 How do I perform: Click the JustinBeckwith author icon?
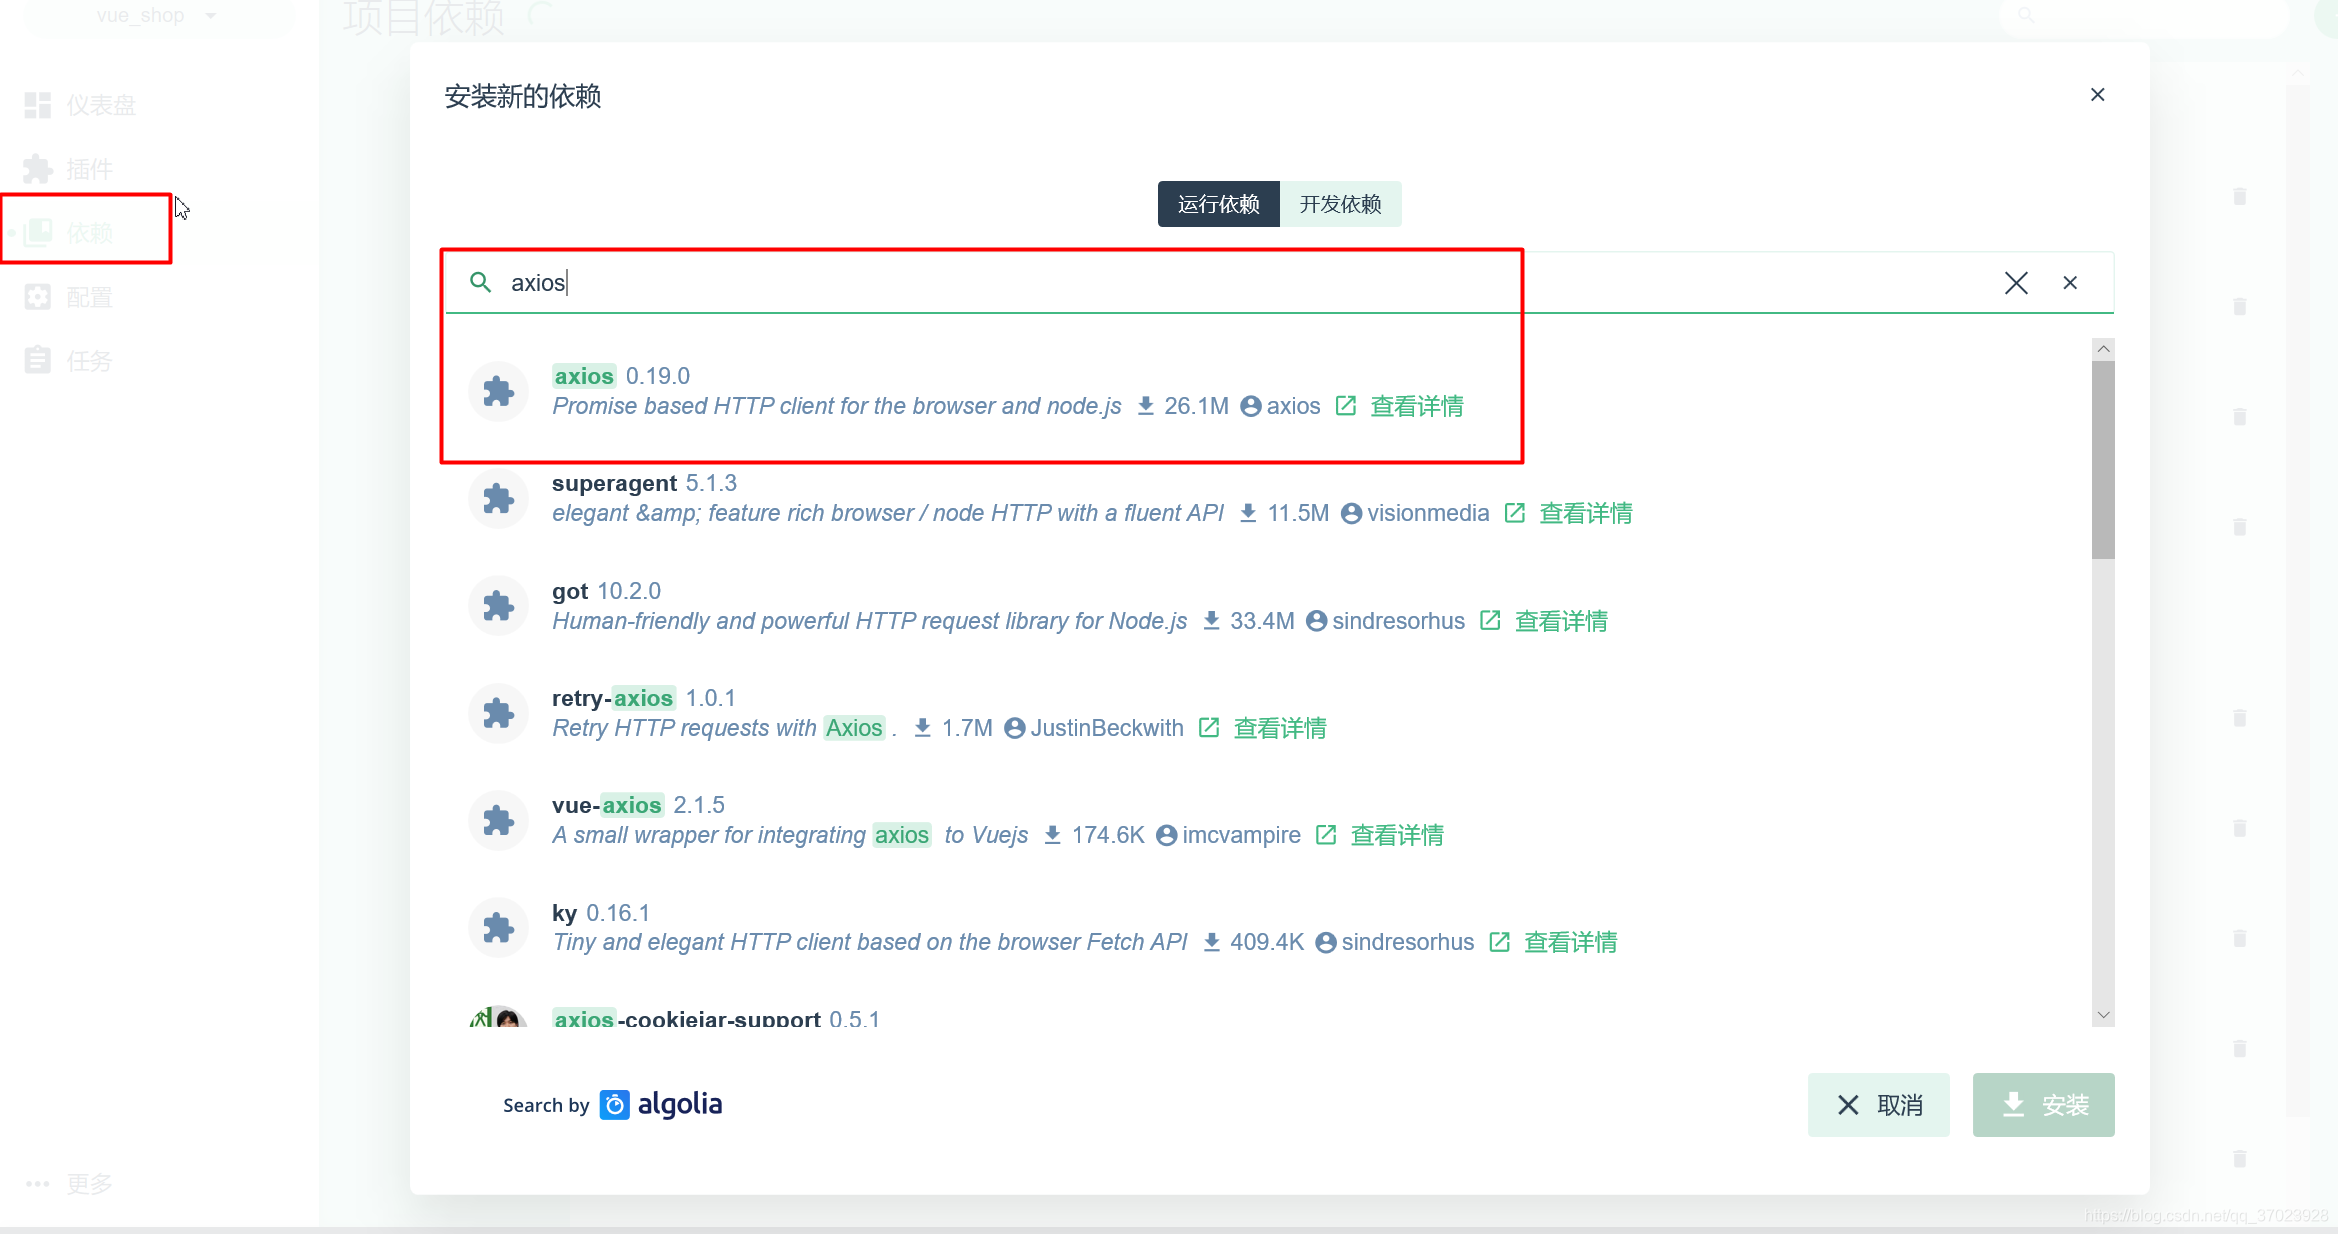tap(1015, 728)
